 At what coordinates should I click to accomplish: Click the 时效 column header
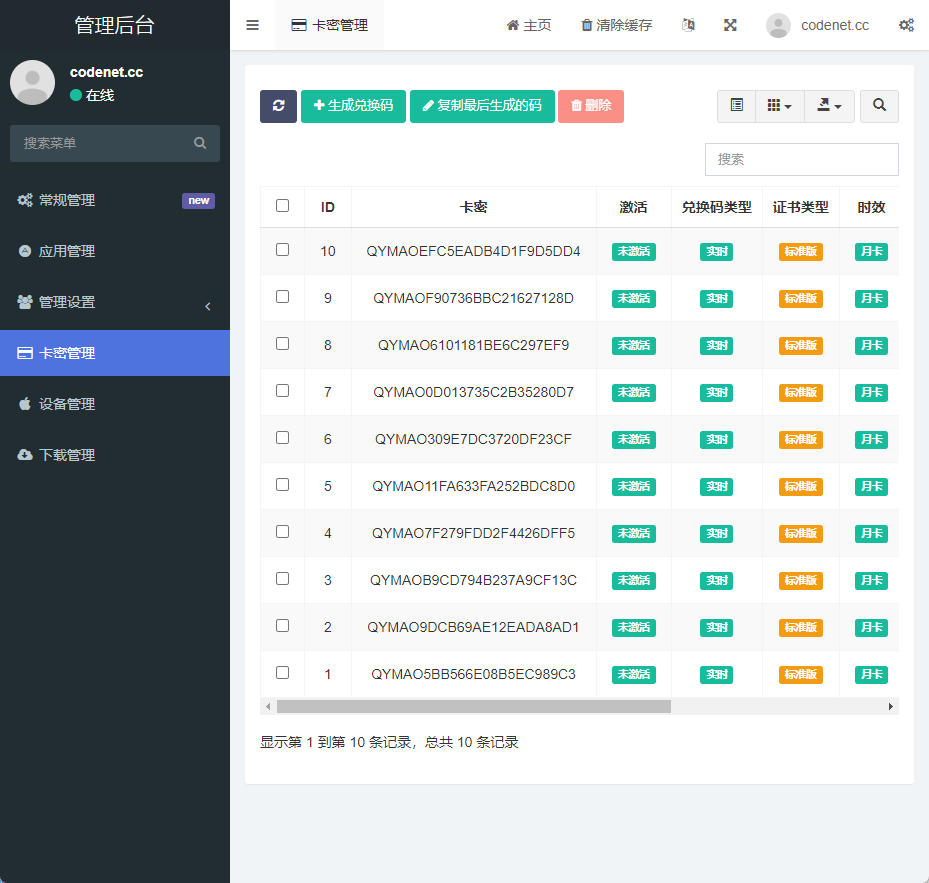tap(871, 207)
